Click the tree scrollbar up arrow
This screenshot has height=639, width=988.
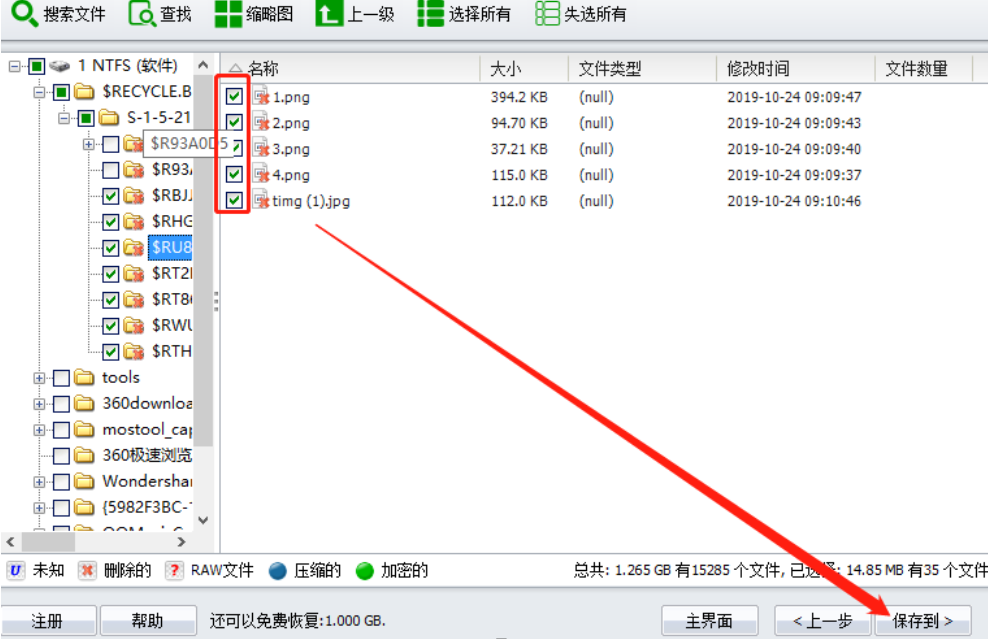pos(203,64)
